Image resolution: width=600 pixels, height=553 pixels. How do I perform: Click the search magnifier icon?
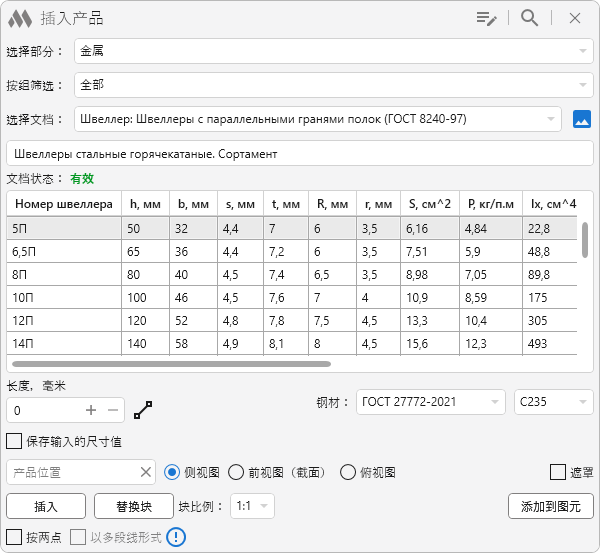(530, 18)
